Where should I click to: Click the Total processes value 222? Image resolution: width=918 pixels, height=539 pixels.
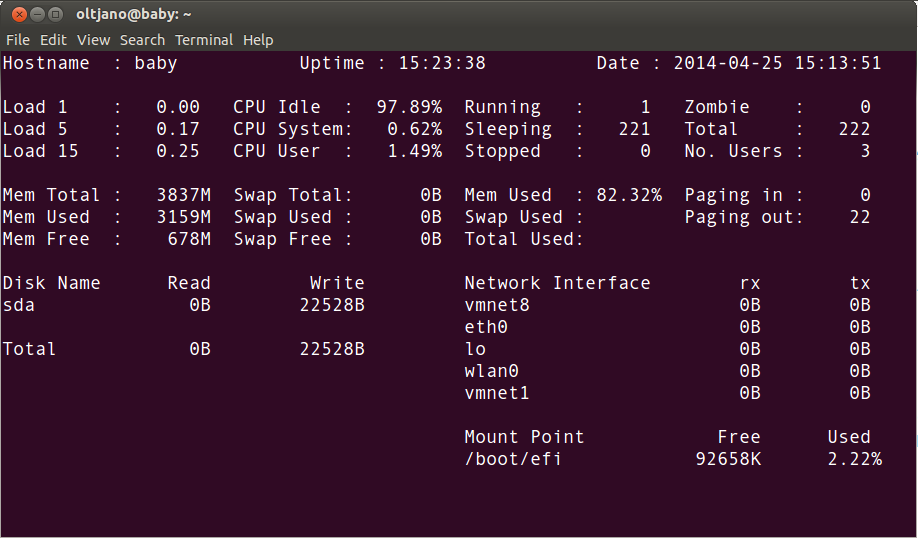[x=854, y=129]
